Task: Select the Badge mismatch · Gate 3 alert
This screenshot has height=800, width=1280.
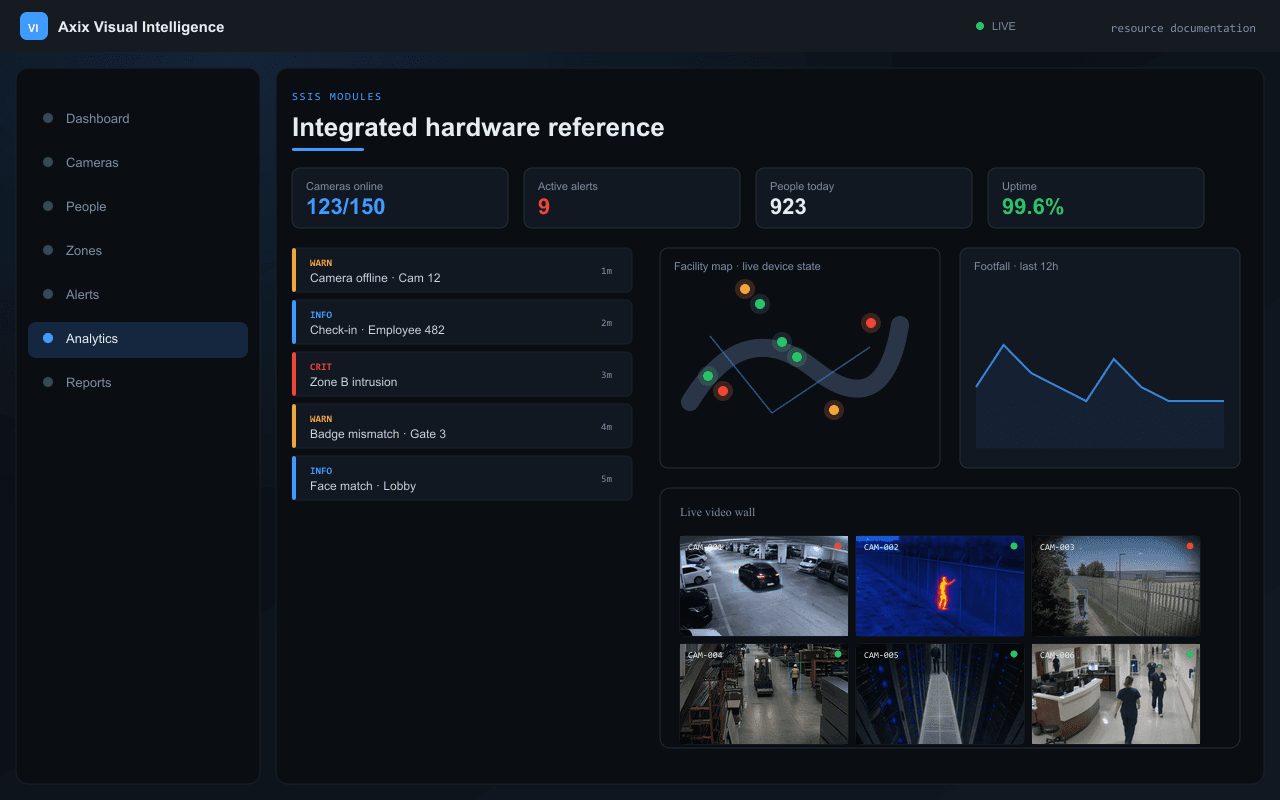Action: [462, 426]
